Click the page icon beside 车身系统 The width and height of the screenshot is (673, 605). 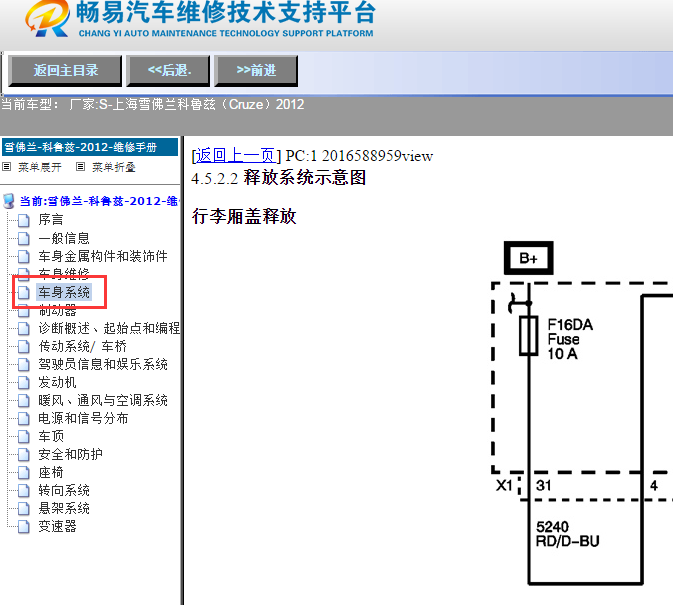(24, 292)
